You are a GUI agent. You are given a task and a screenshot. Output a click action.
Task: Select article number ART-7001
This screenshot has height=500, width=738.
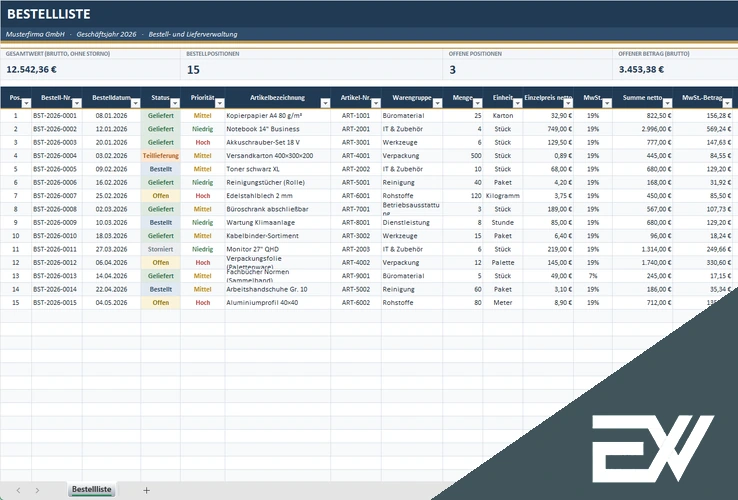coord(356,209)
